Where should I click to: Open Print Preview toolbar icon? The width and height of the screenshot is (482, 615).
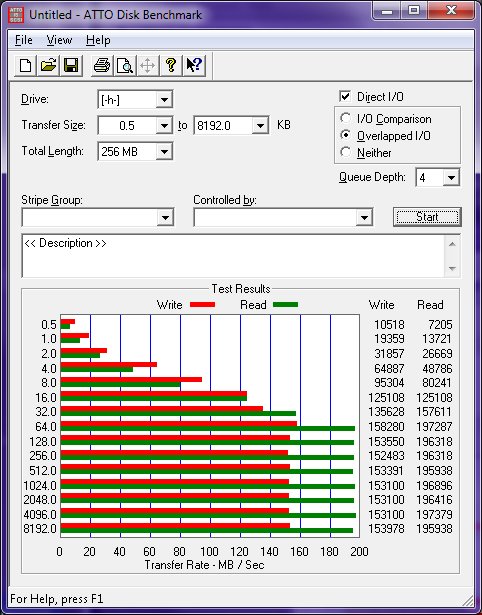click(125, 65)
